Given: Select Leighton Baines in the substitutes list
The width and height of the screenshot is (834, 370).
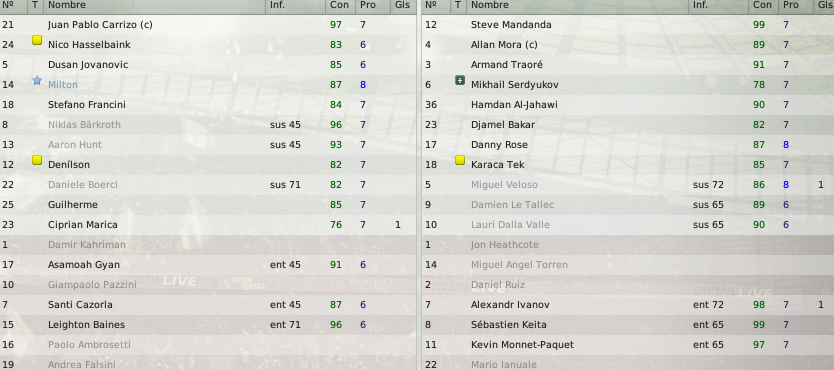Looking at the screenshot, I should pyautogui.click(x=208, y=325).
